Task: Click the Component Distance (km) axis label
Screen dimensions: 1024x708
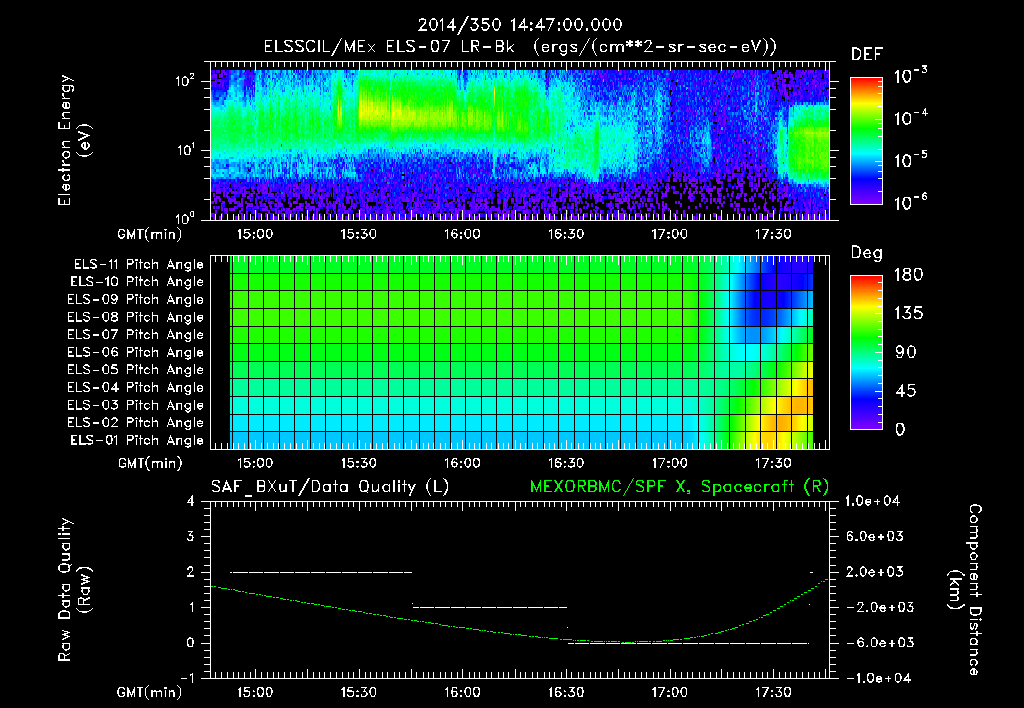Action: [965, 590]
